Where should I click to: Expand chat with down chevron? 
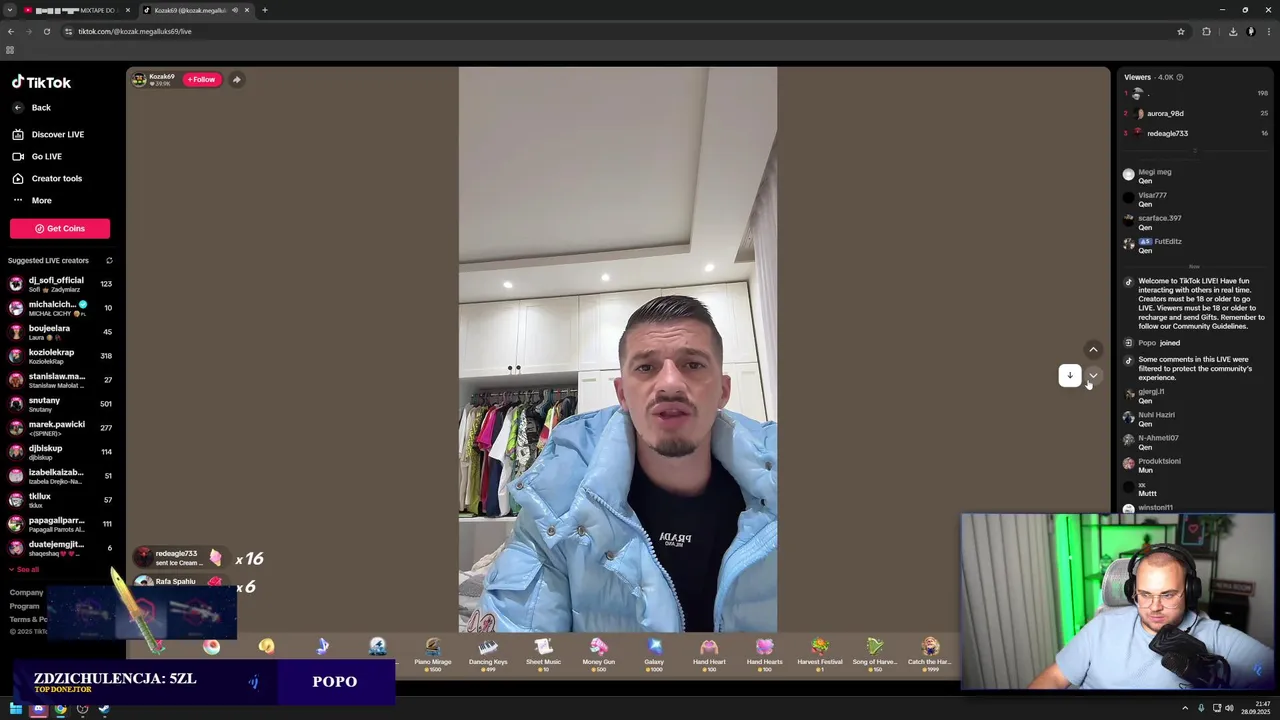[x=1093, y=376]
